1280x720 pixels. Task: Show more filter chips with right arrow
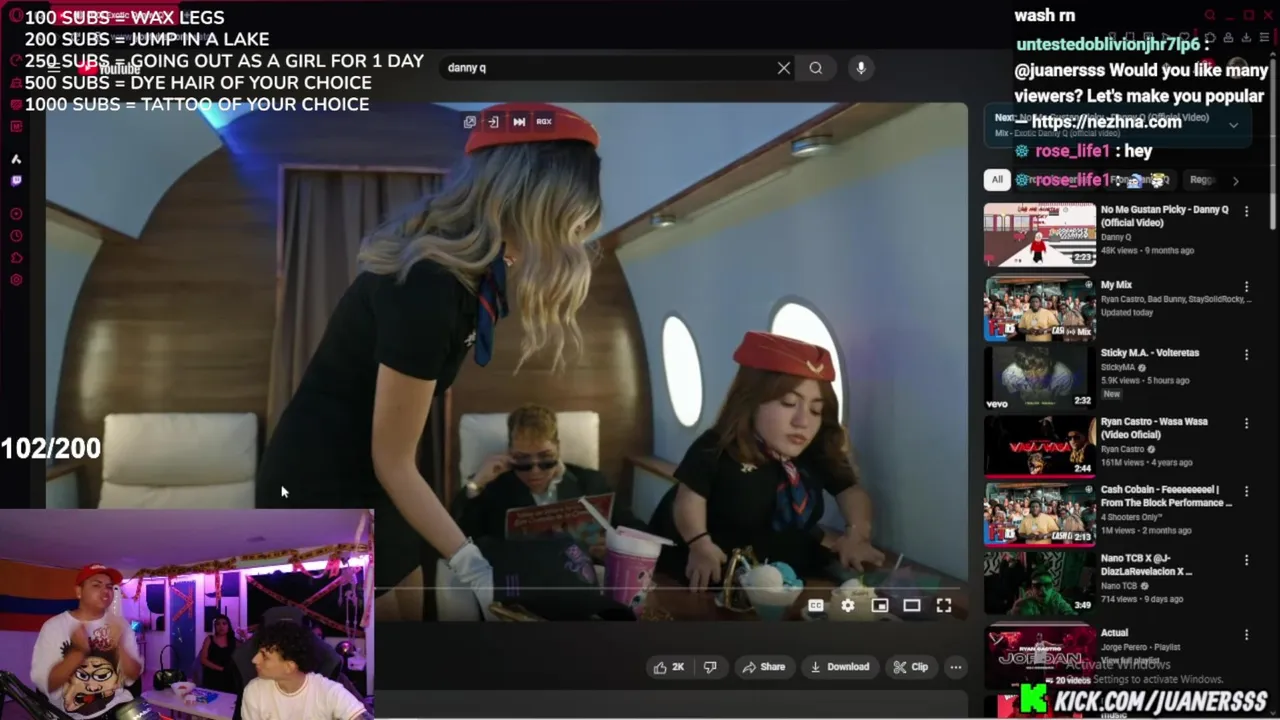[1235, 180]
